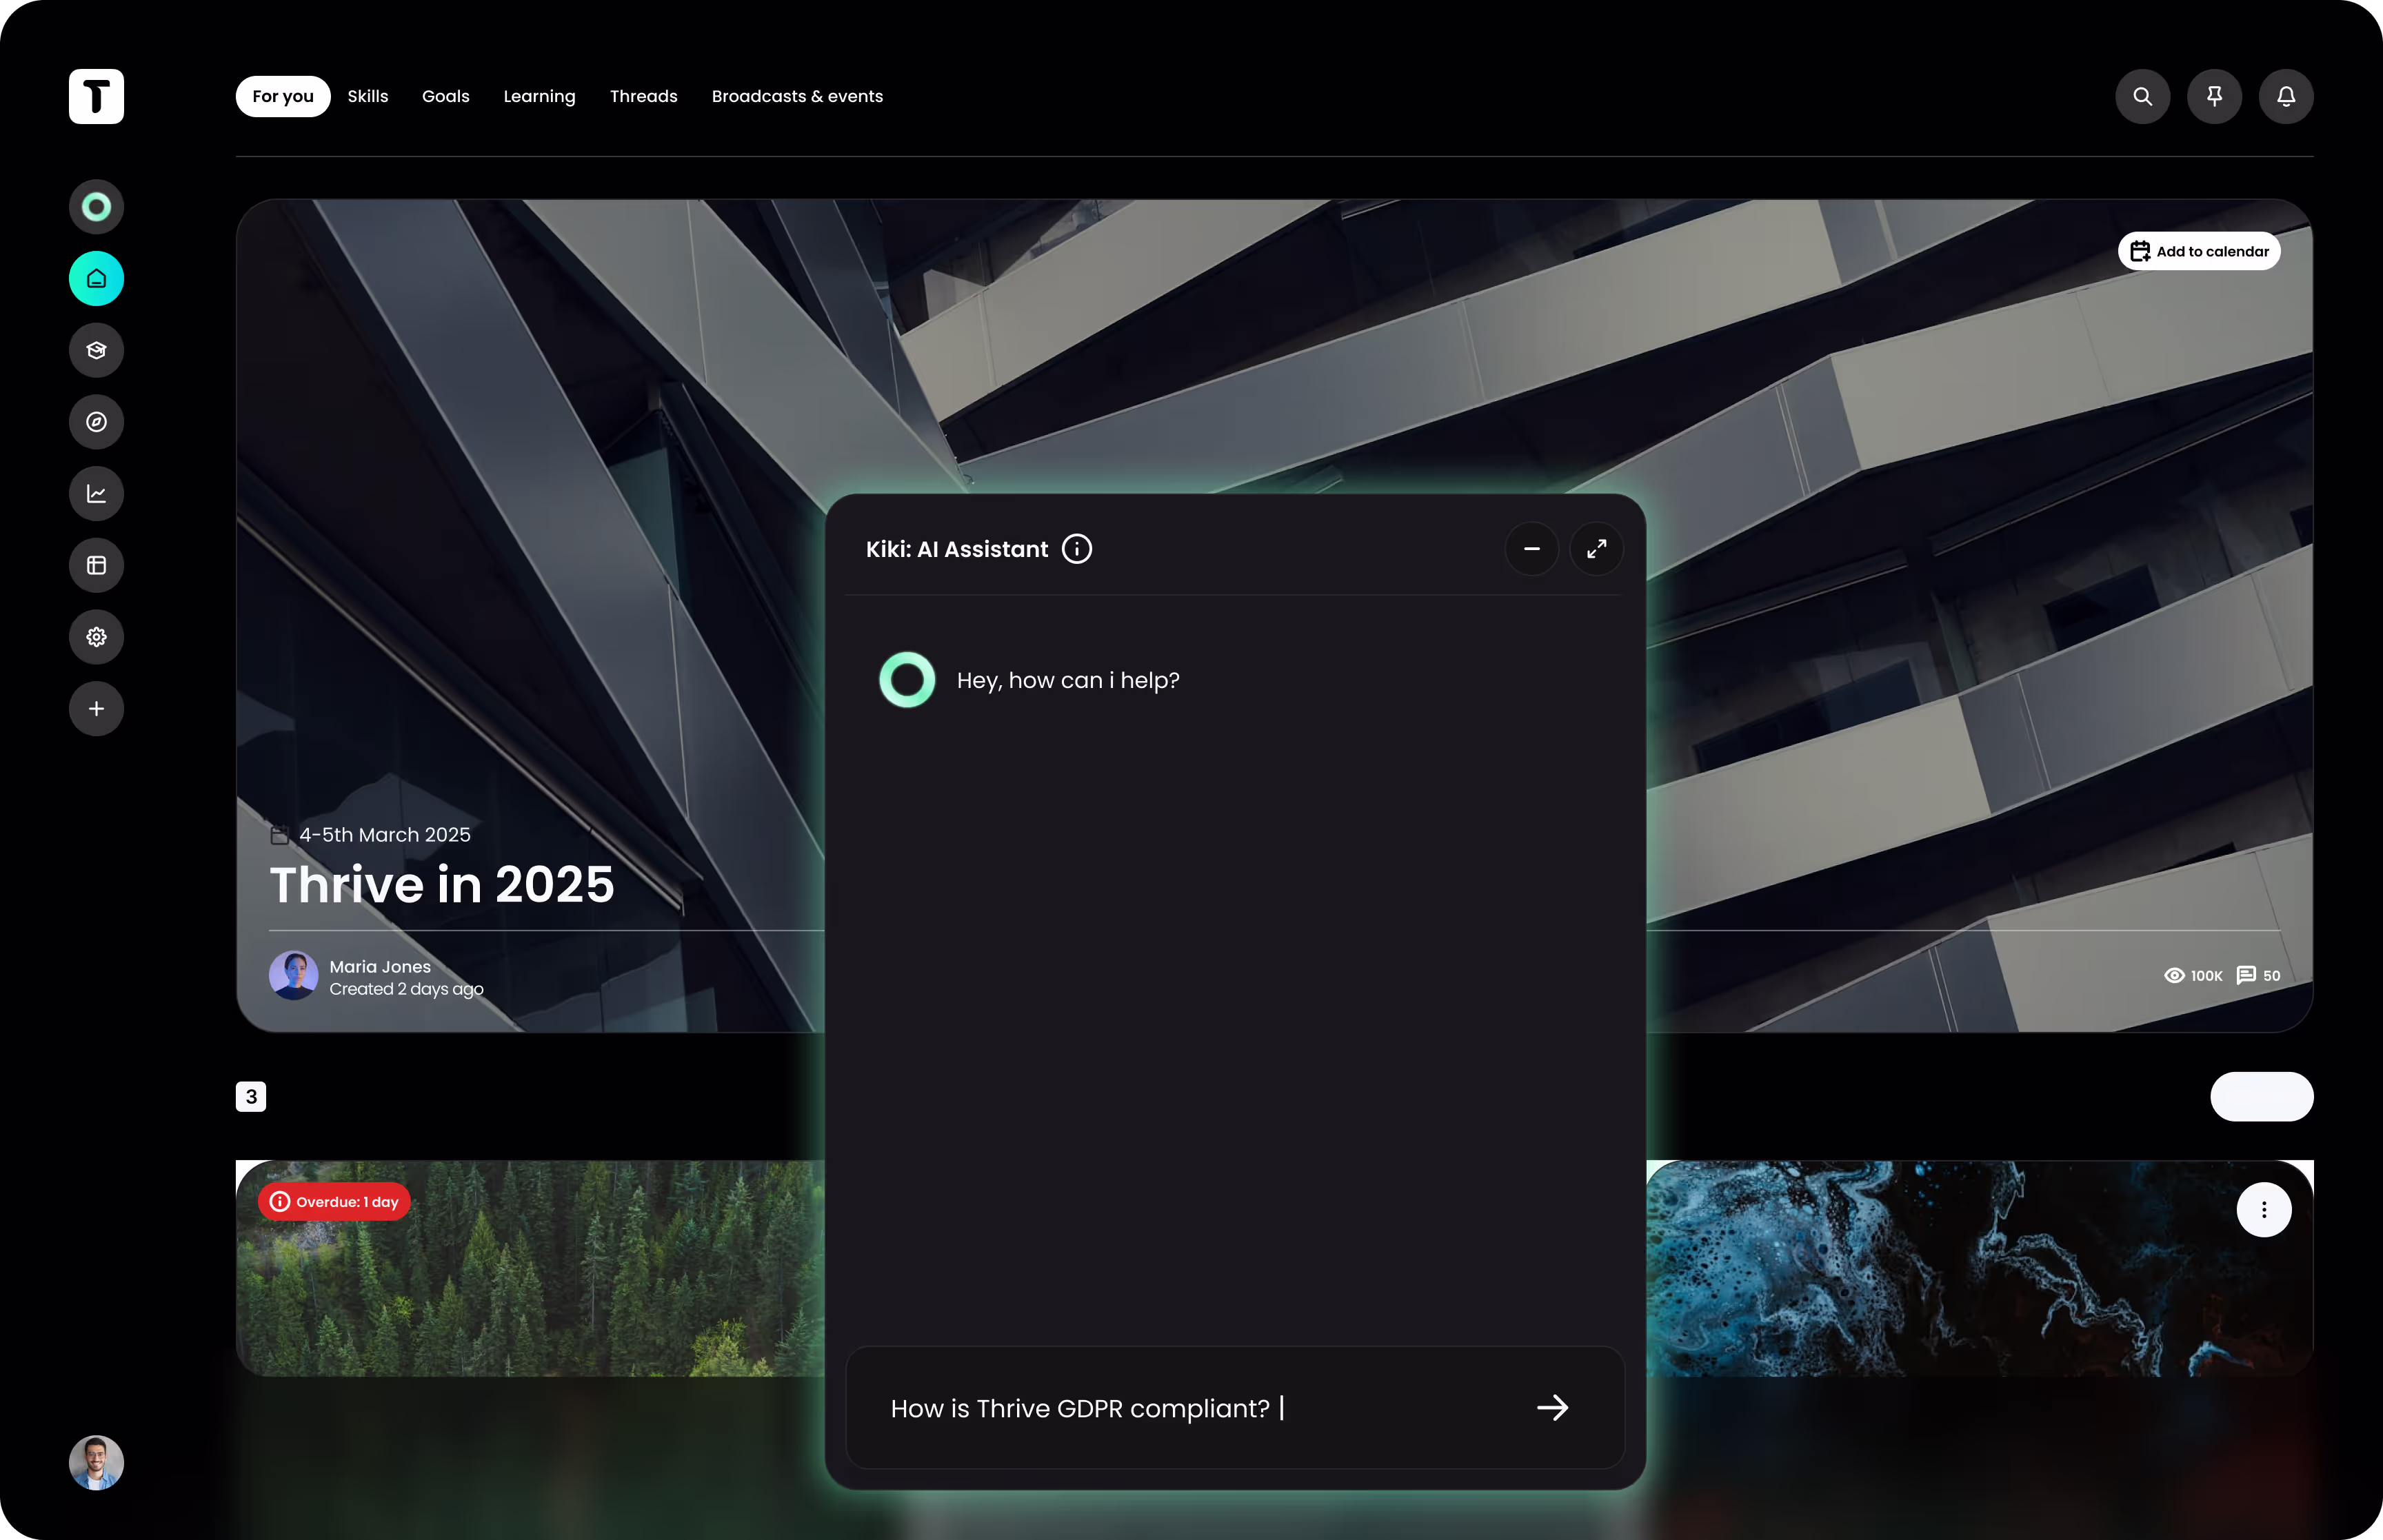Expand the Kiki assistant panel to fullscreen
The image size is (2383, 1540).
coord(1596,549)
